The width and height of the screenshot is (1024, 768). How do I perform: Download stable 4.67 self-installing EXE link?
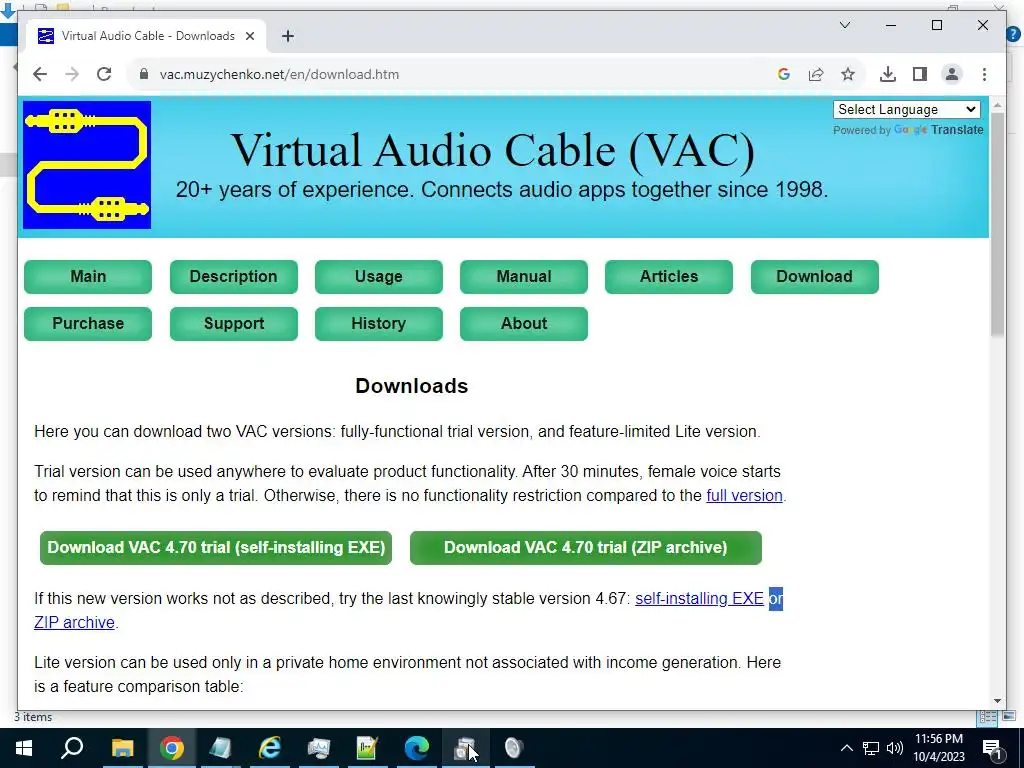(699, 599)
